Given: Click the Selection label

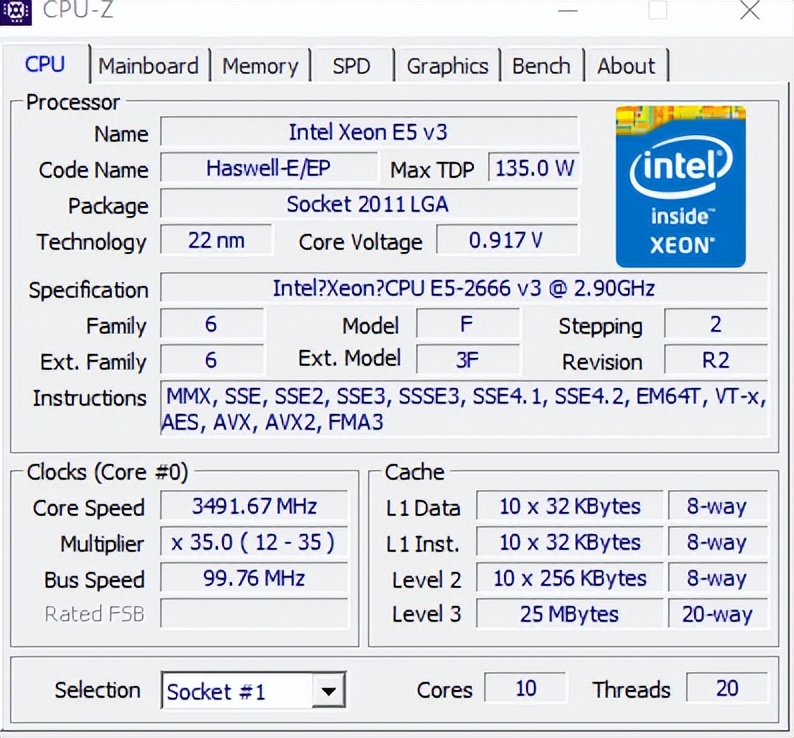Looking at the screenshot, I should tap(98, 690).
